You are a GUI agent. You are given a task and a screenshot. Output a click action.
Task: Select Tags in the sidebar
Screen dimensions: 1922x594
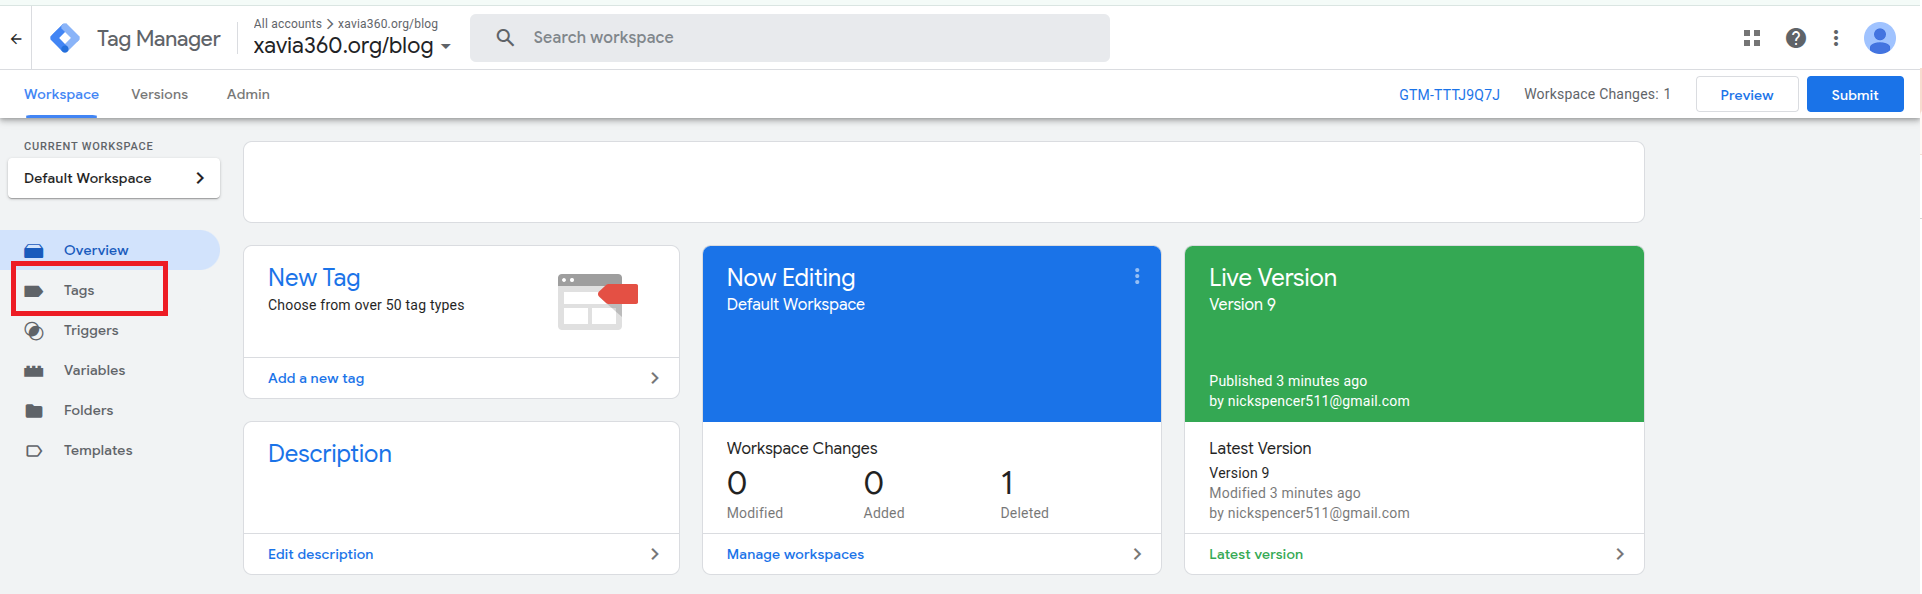pyautogui.click(x=79, y=290)
